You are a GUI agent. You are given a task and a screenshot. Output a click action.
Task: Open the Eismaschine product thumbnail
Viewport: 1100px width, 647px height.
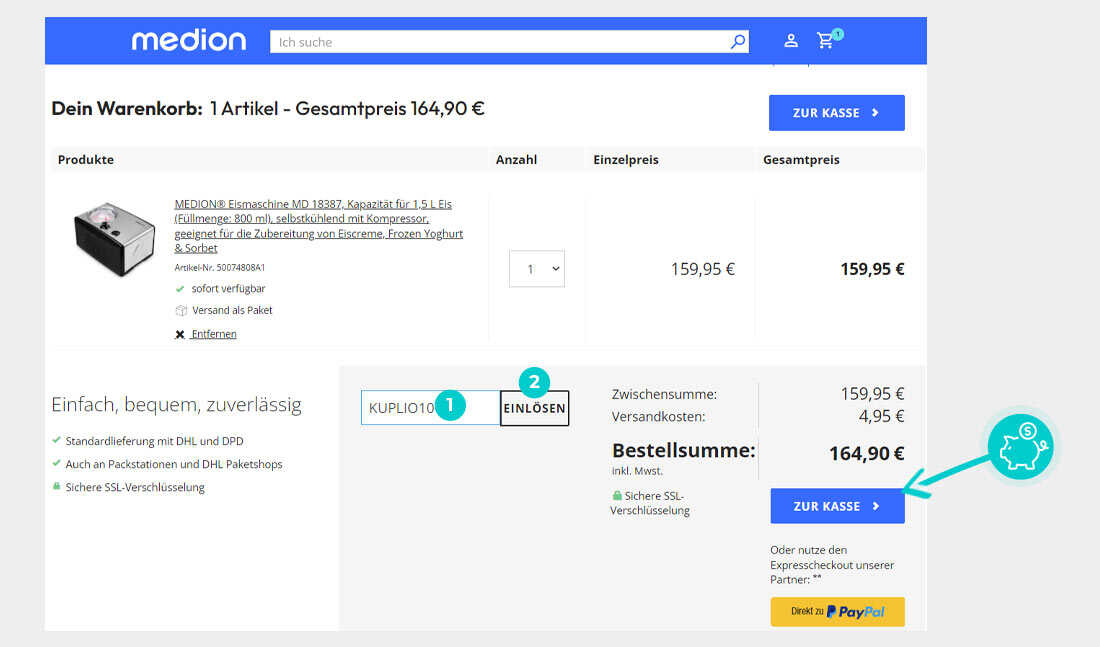pyautogui.click(x=114, y=239)
